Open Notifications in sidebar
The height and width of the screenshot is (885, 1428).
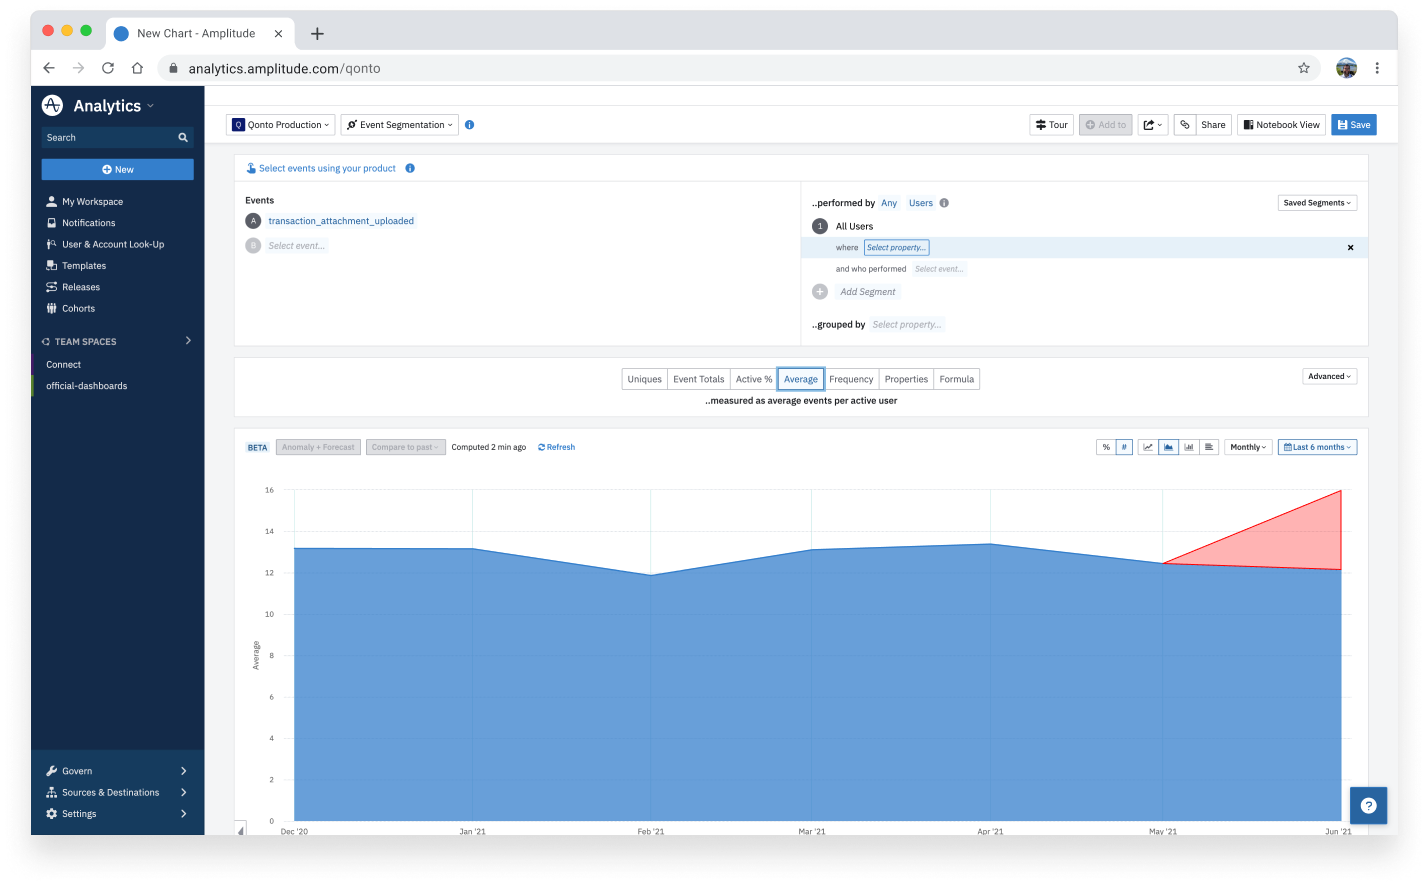pyautogui.click(x=88, y=223)
